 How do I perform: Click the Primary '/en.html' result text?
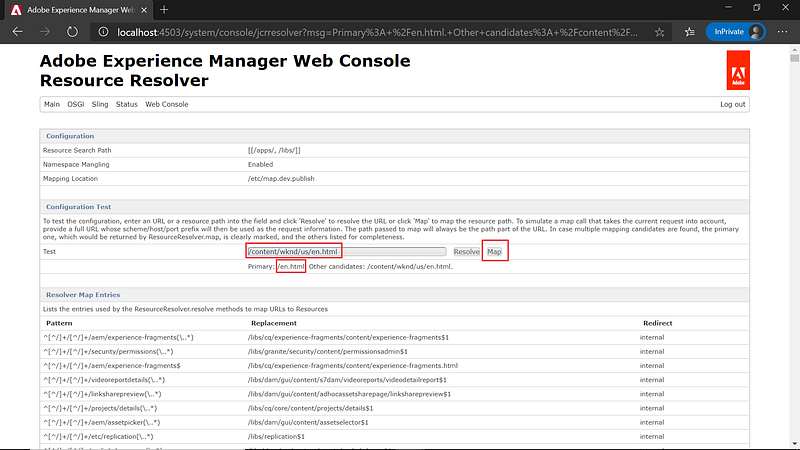click(291, 266)
